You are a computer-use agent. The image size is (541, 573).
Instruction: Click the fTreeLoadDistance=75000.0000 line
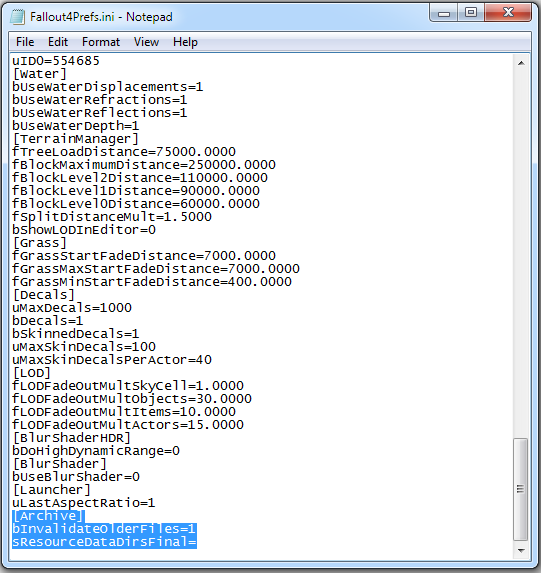(124, 152)
